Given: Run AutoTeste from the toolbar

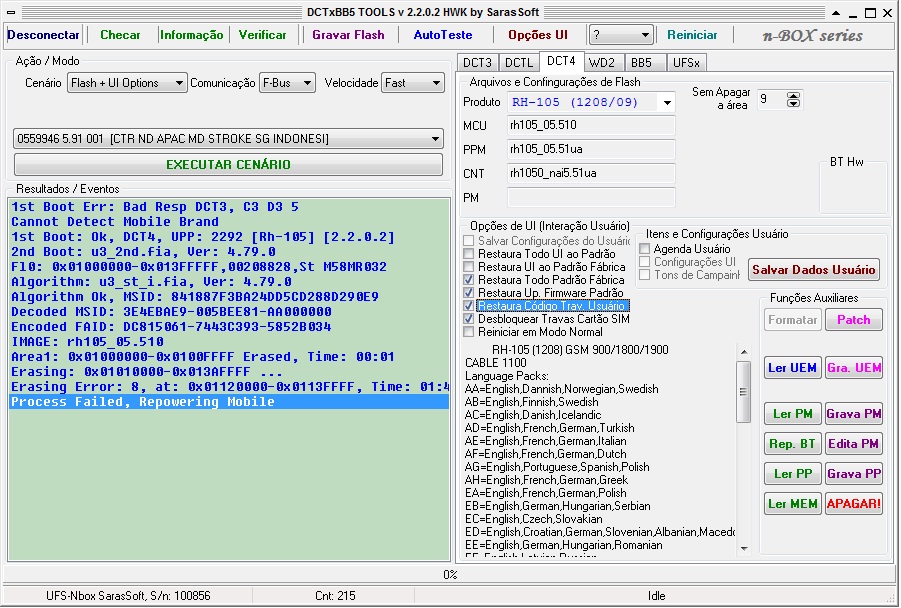Looking at the screenshot, I should click(443, 35).
